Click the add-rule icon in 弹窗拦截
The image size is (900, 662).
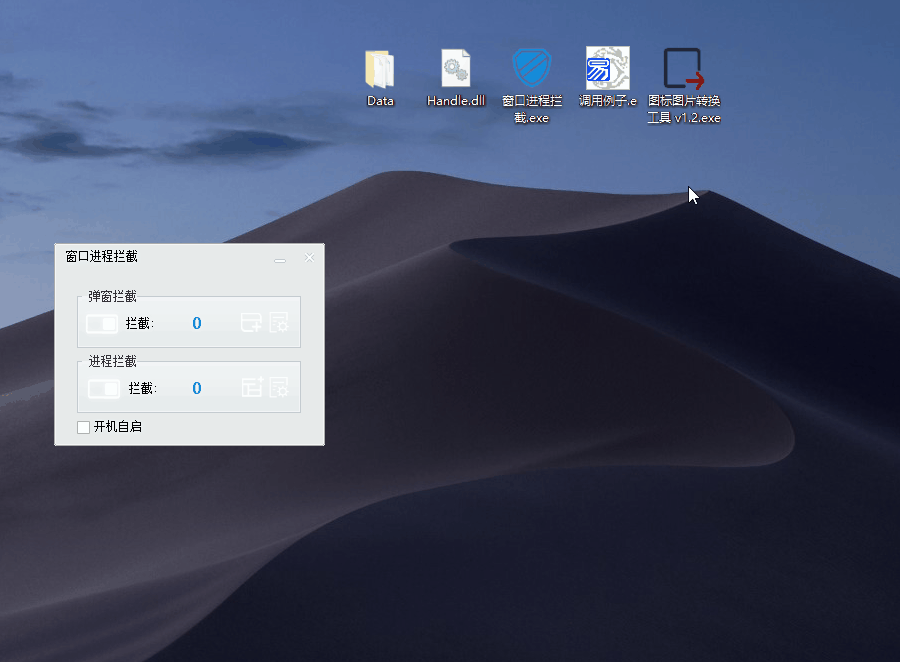point(252,323)
